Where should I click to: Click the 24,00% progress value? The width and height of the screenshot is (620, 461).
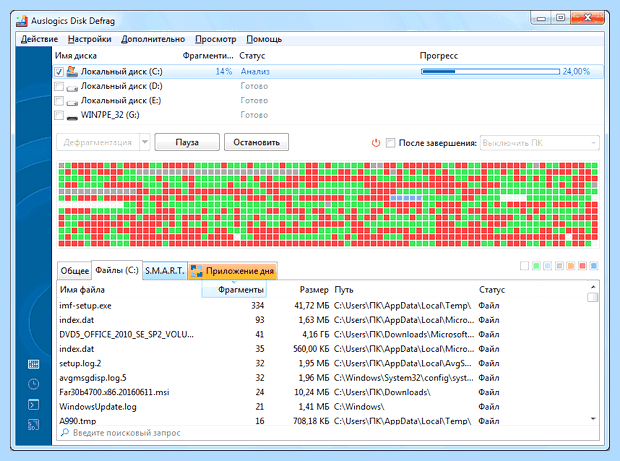576,72
